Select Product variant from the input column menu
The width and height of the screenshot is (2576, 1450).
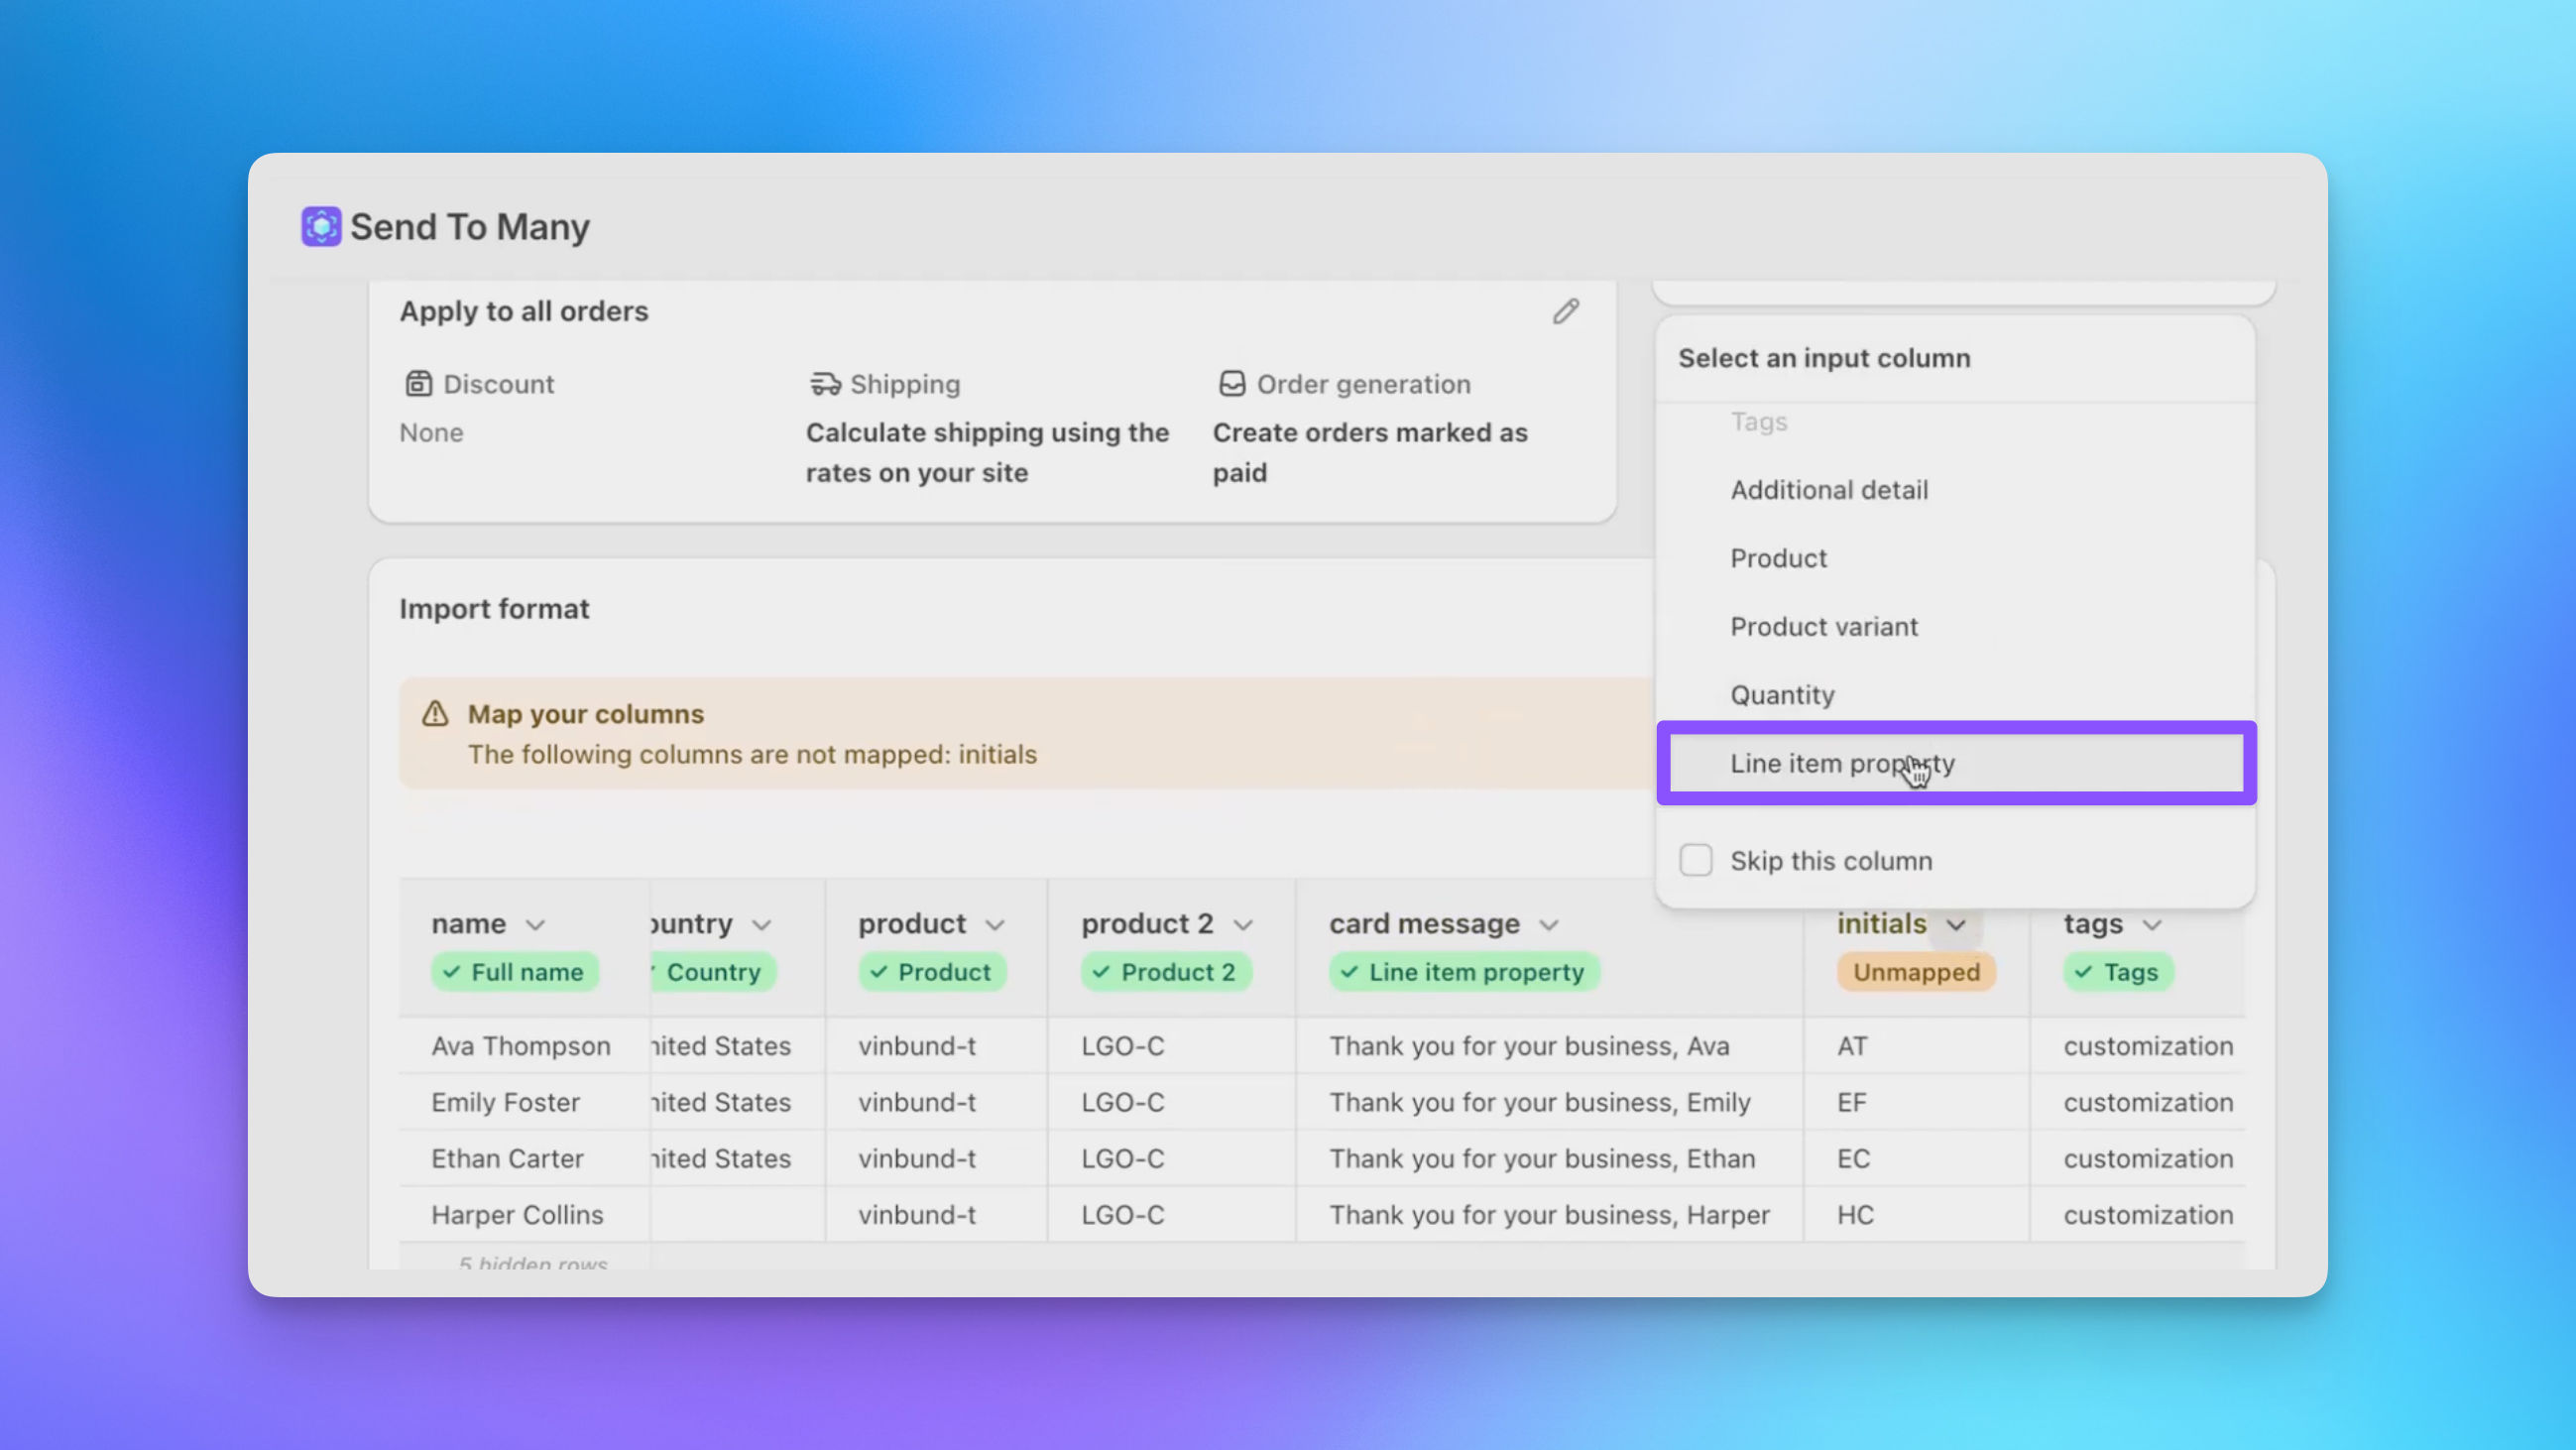[1824, 627]
